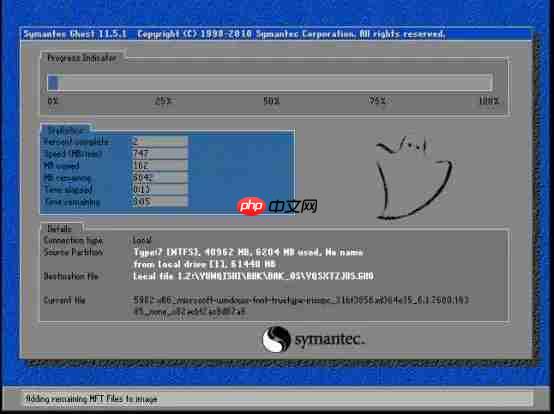Click the symantec brand wordmark

[329, 339]
